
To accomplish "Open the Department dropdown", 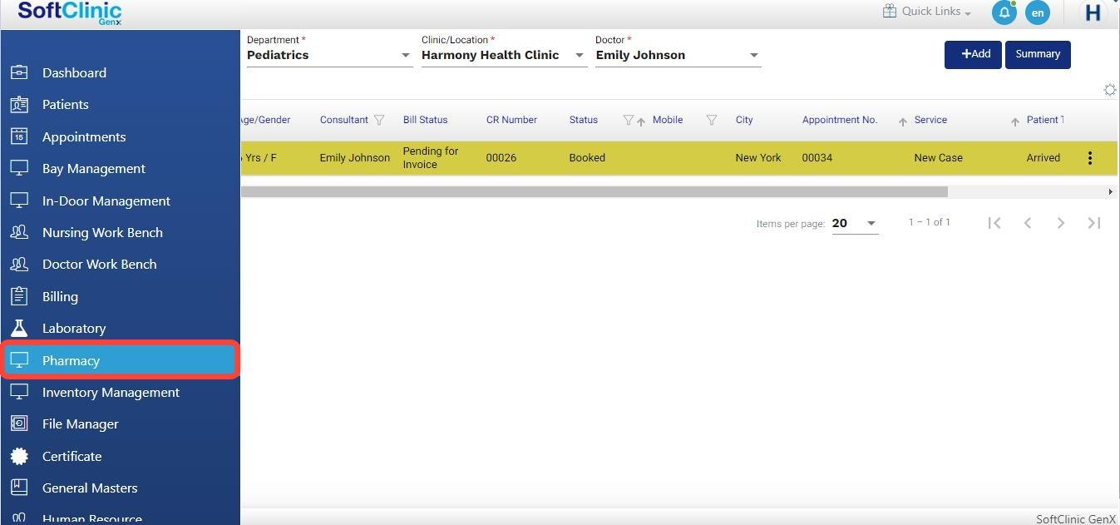I will click(x=329, y=55).
